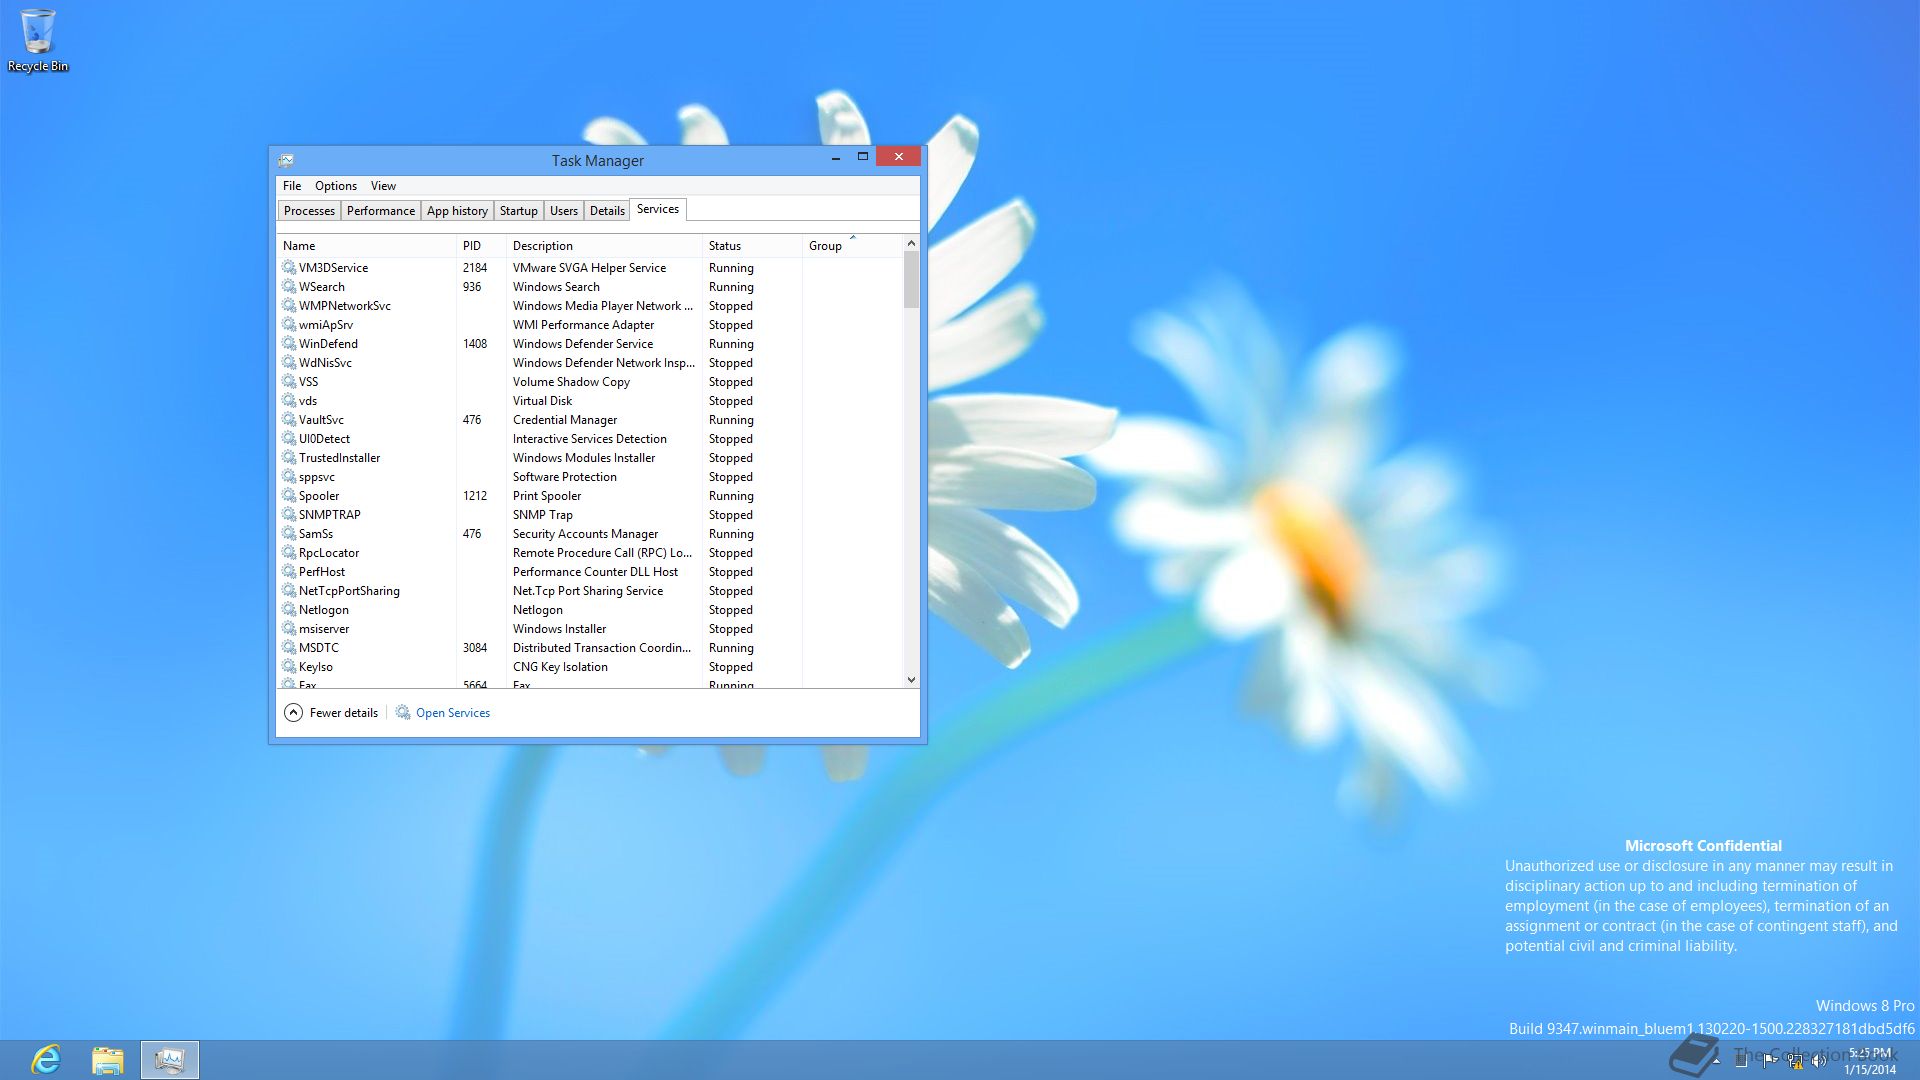
Task: Click the Open Services gear icon
Action: [x=403, y=713]
